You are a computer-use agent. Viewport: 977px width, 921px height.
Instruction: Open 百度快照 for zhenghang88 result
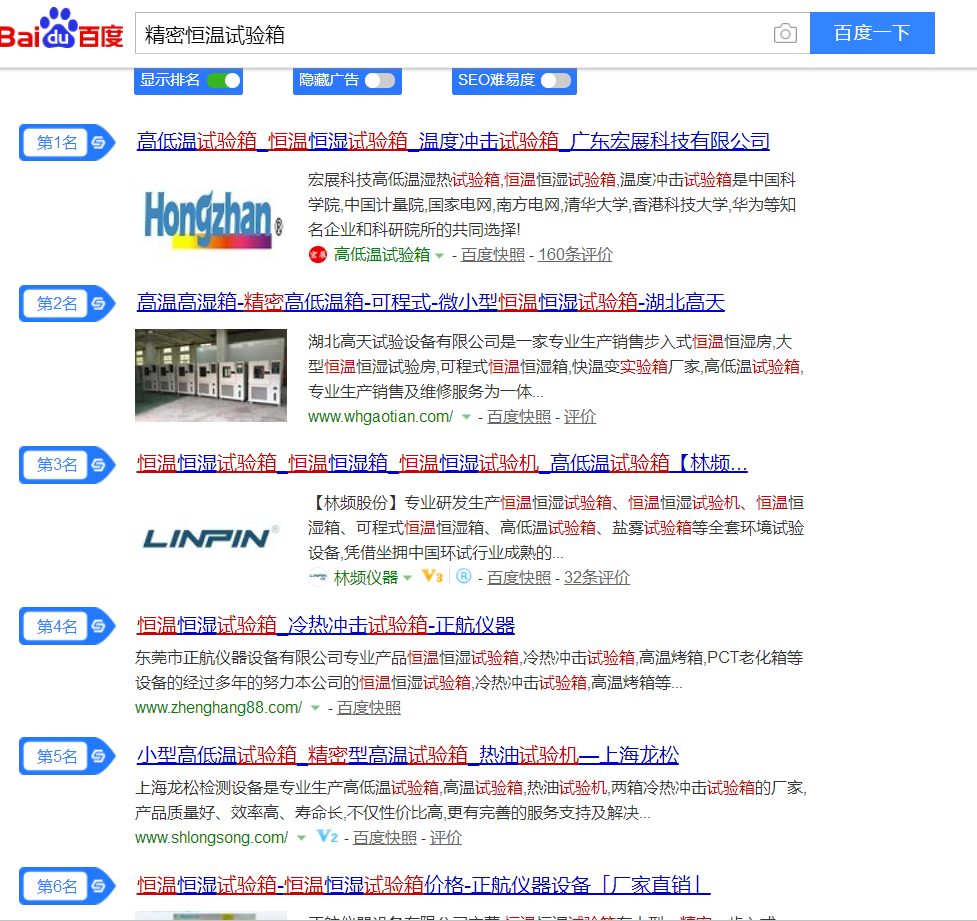[x=369, y=708]
